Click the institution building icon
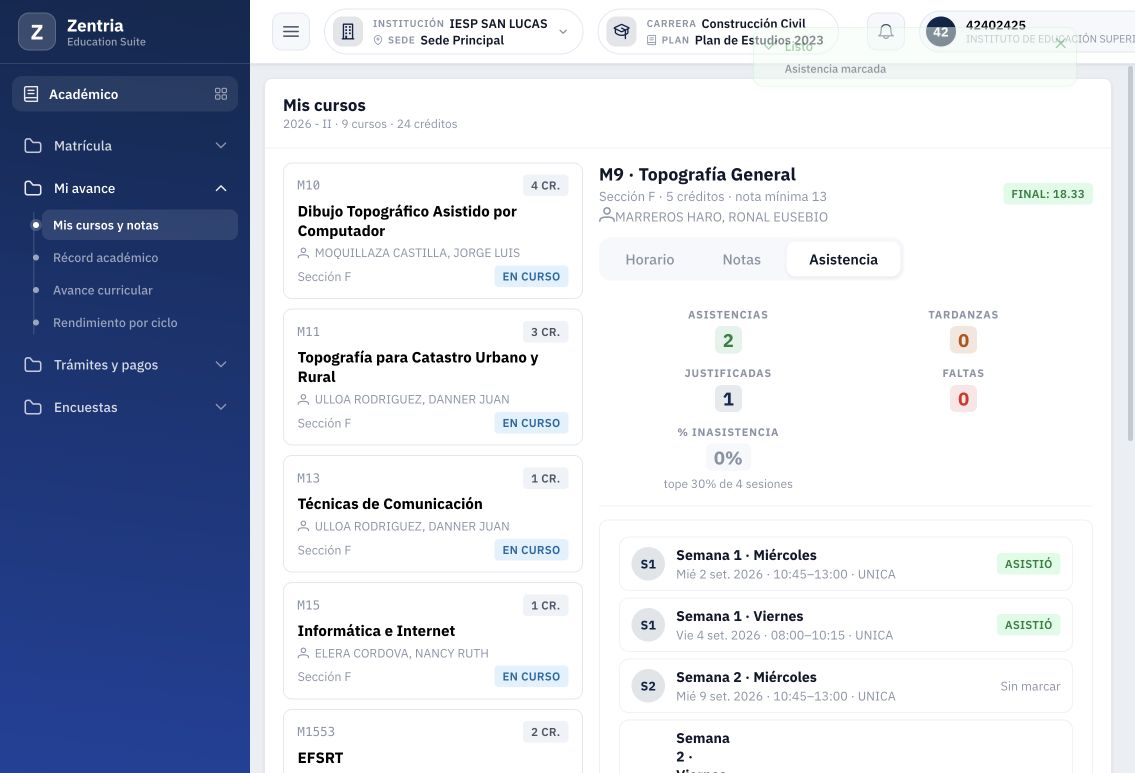The height and width of the screenshot is (773, 1135). [348, 32]
